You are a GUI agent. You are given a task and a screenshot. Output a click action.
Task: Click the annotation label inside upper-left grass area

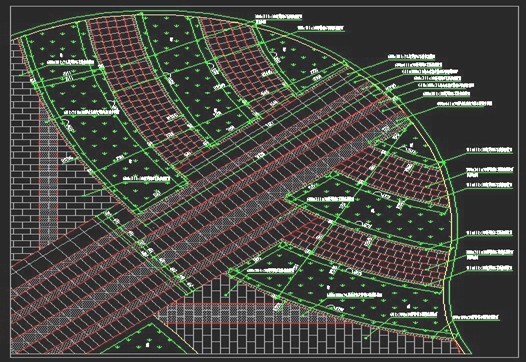(x=70, y=62)
